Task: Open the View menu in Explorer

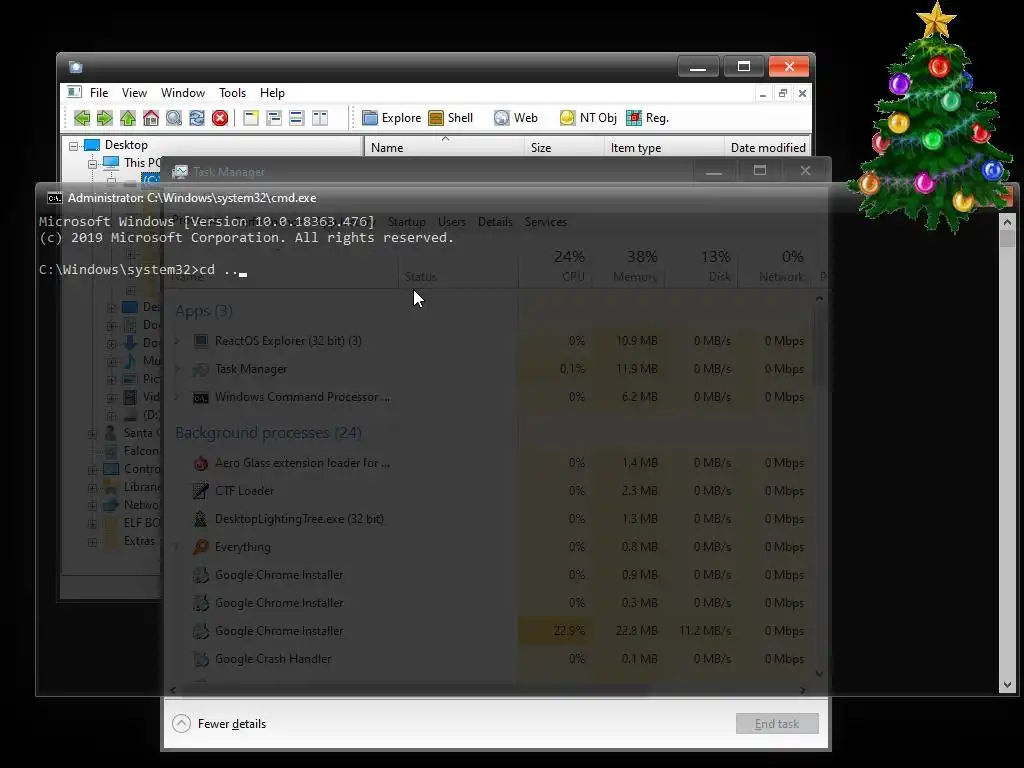Action: click(x=134, y=93)
